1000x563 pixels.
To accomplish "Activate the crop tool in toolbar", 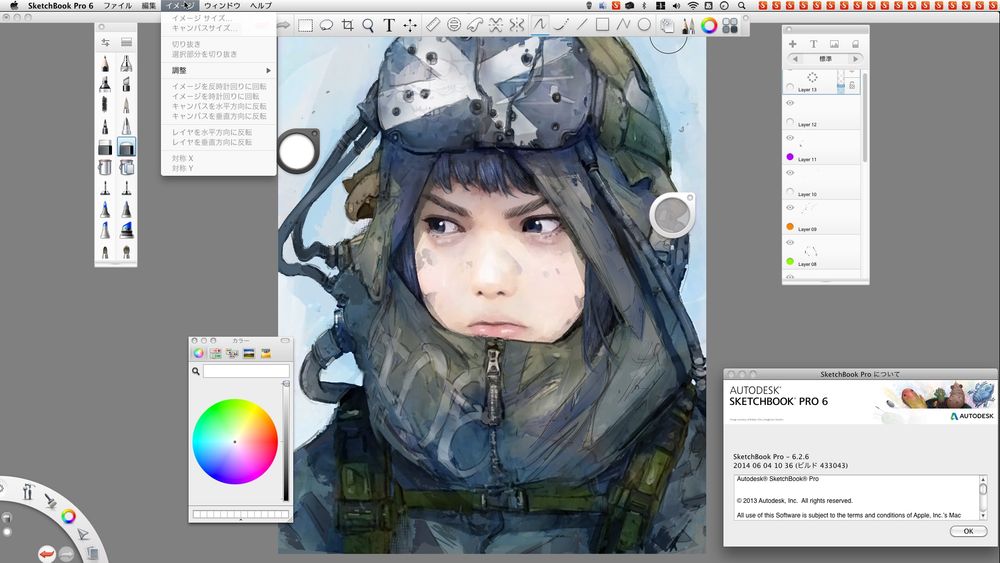I will click(x=347, y=25).
